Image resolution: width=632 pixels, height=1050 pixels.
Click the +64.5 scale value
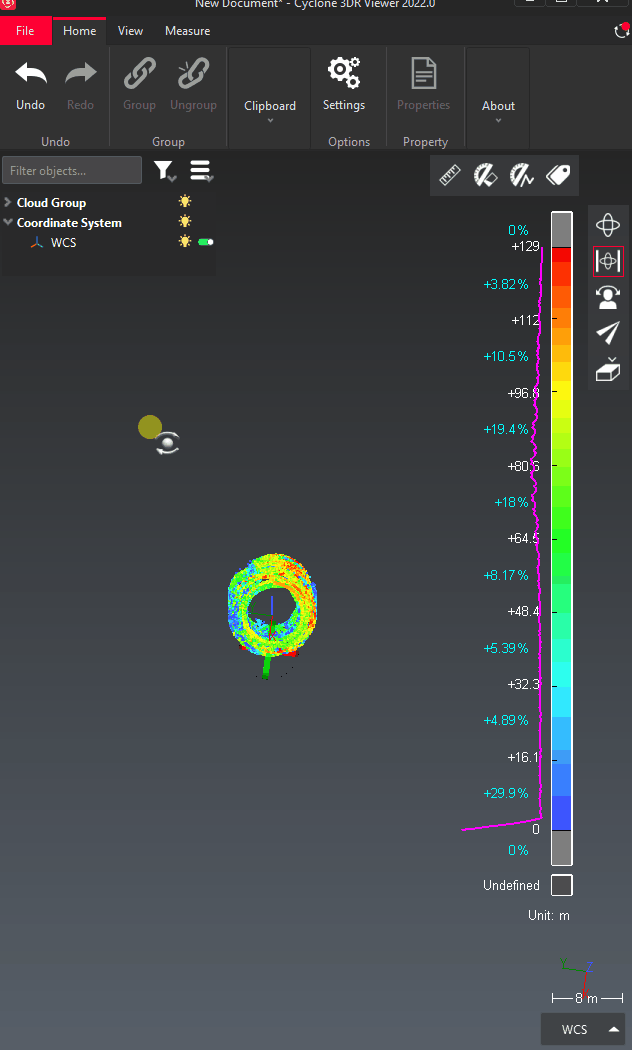tap(524, 538)
